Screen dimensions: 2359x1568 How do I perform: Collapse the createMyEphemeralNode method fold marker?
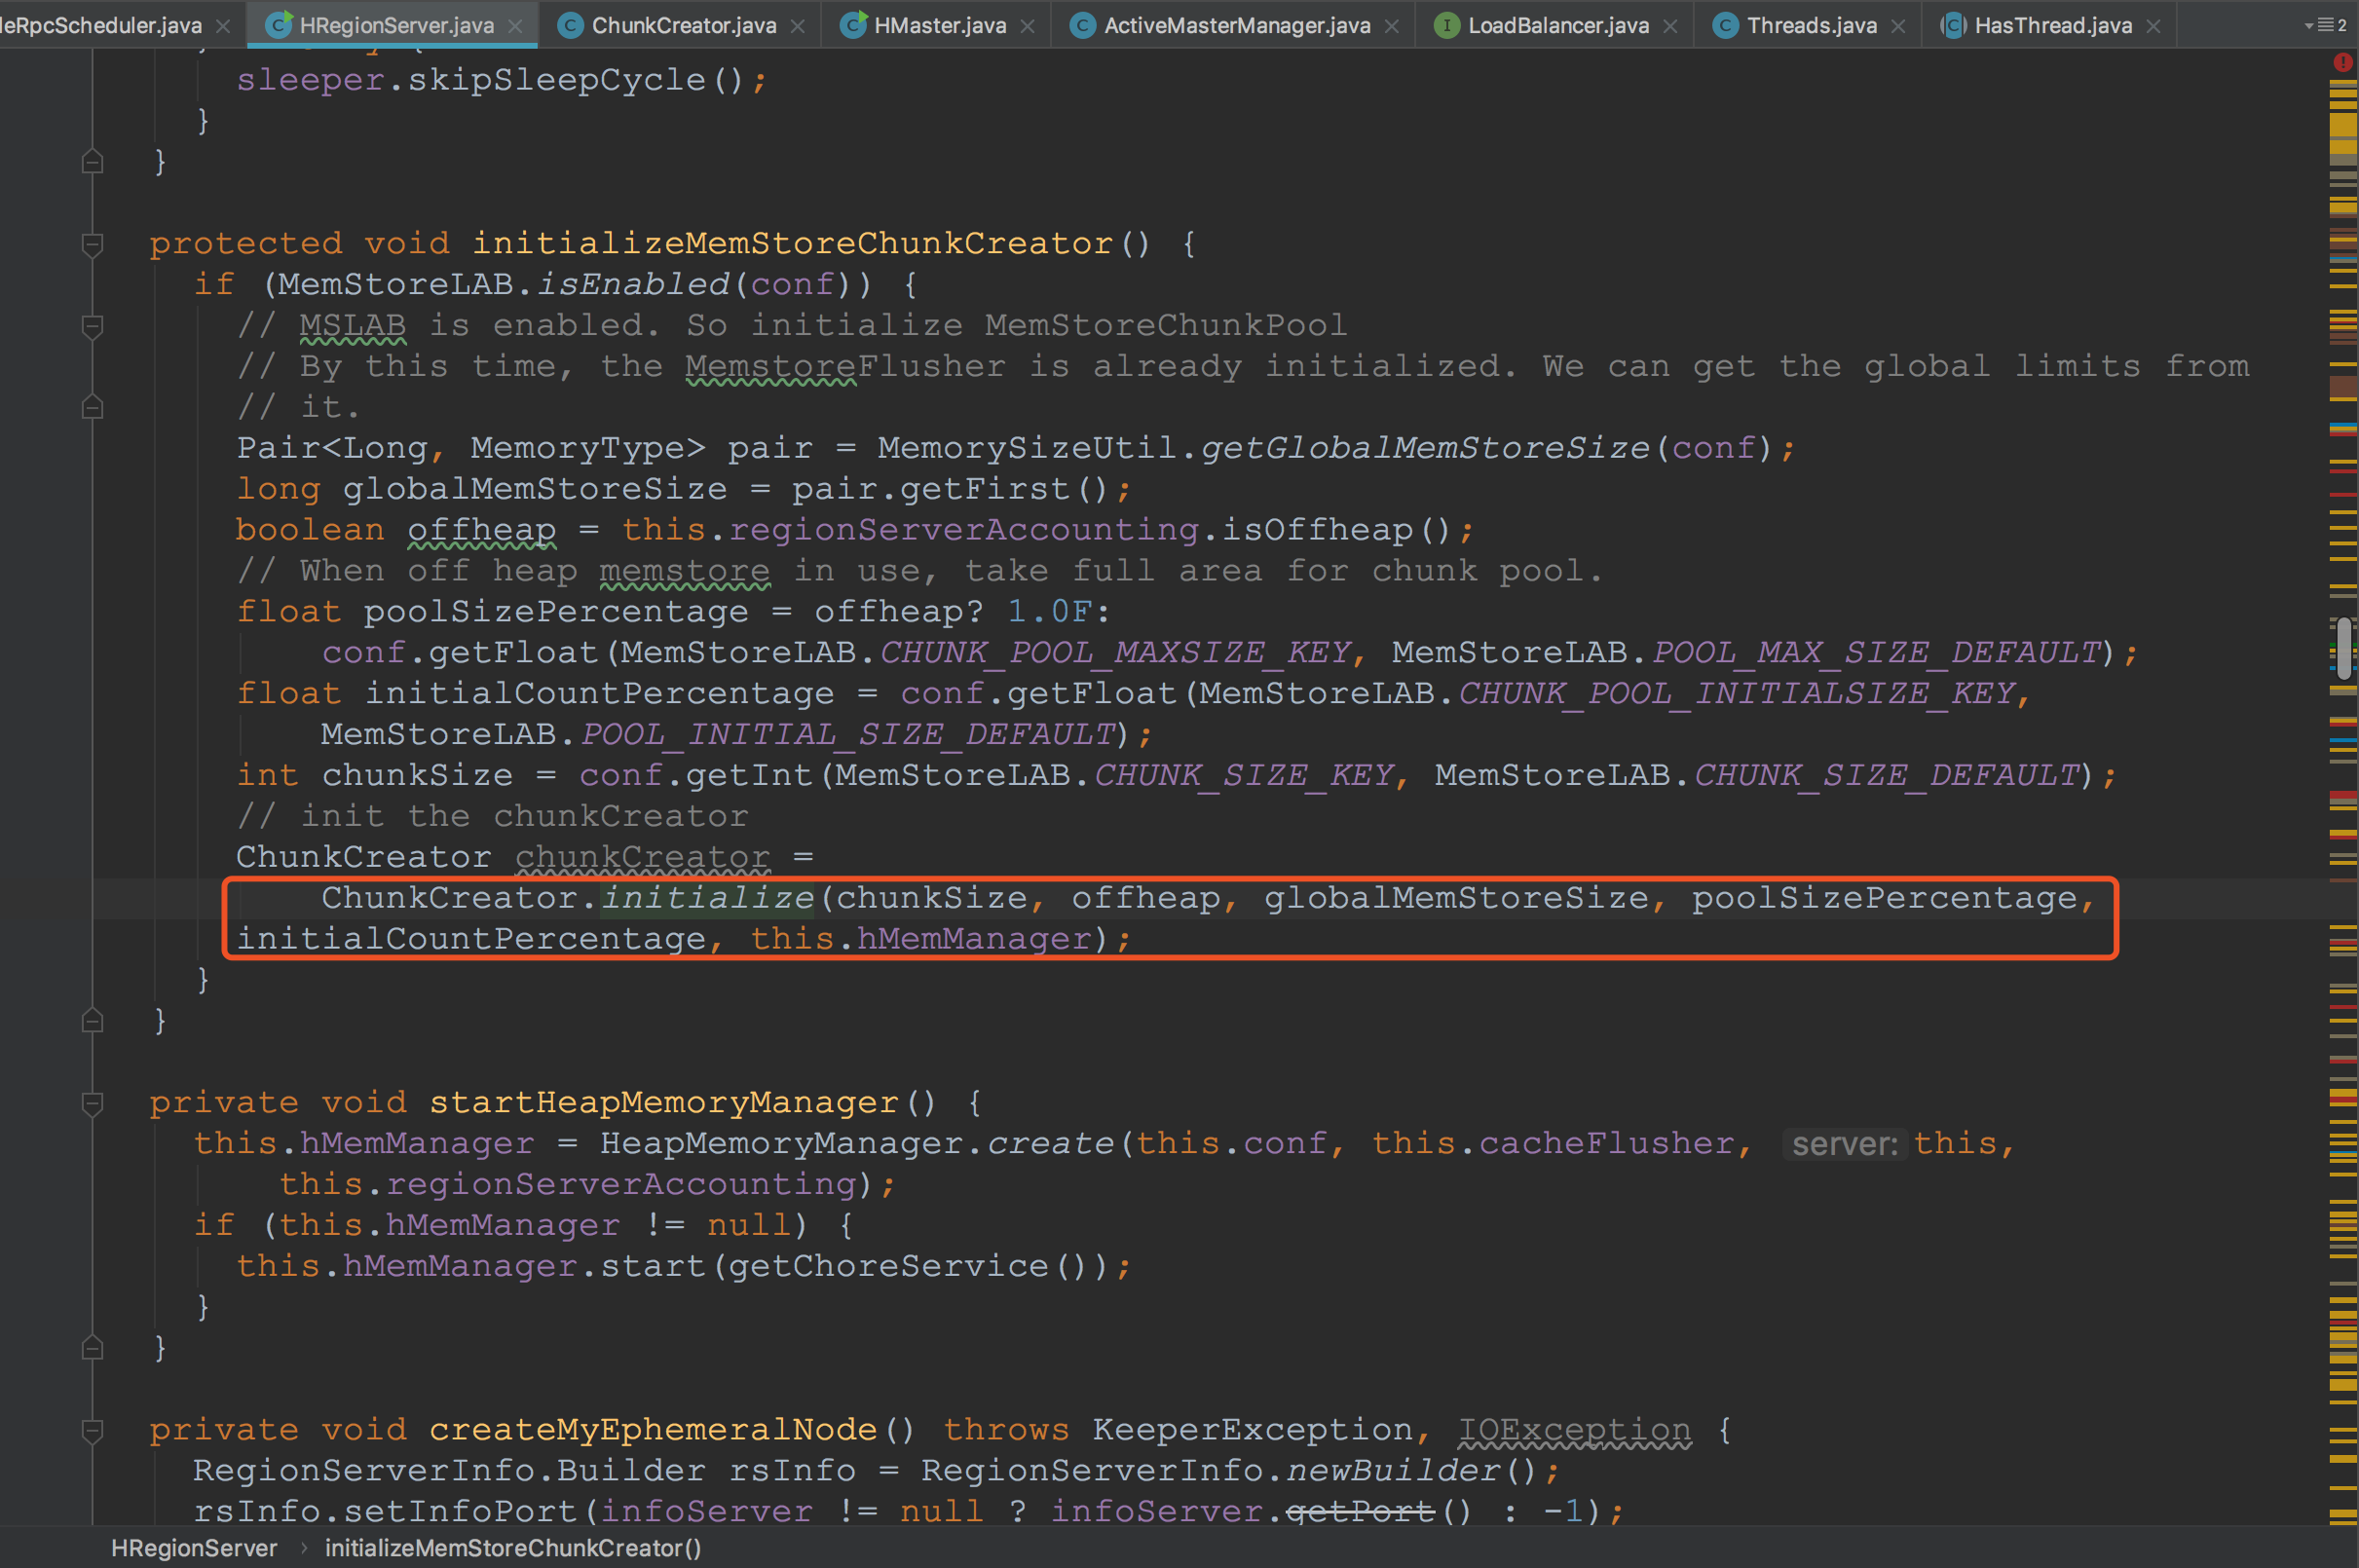coord(92,1430)
